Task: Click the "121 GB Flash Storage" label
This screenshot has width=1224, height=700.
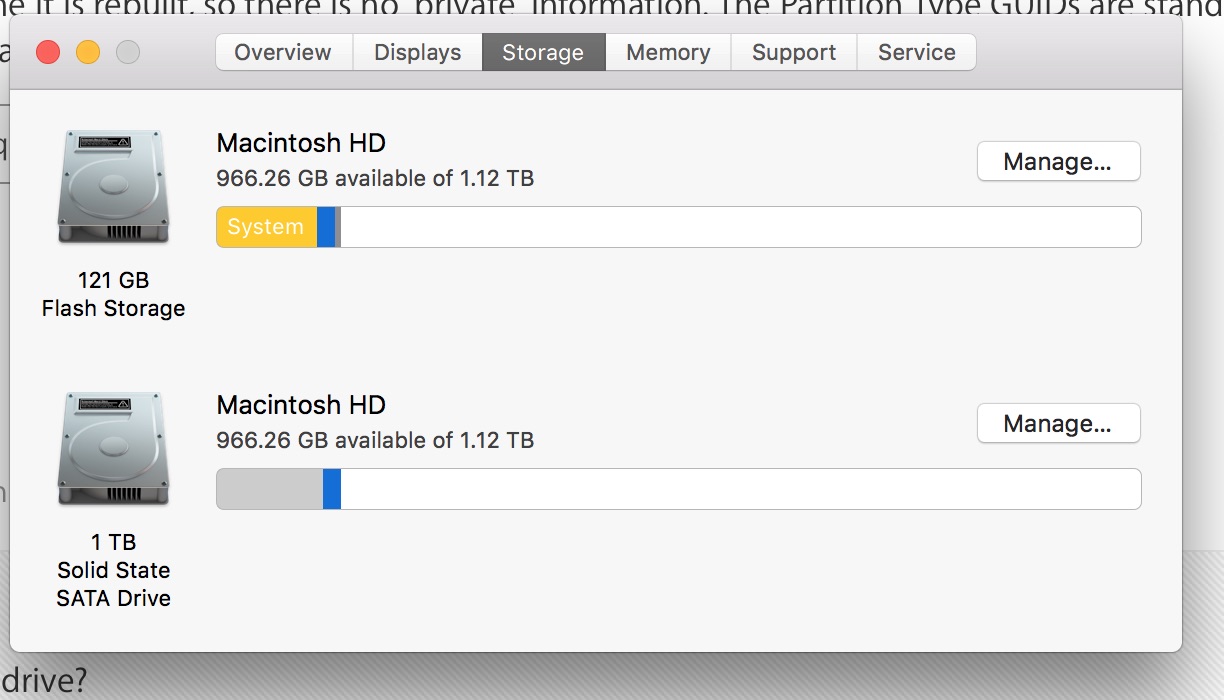Action: tap(113, 294)
